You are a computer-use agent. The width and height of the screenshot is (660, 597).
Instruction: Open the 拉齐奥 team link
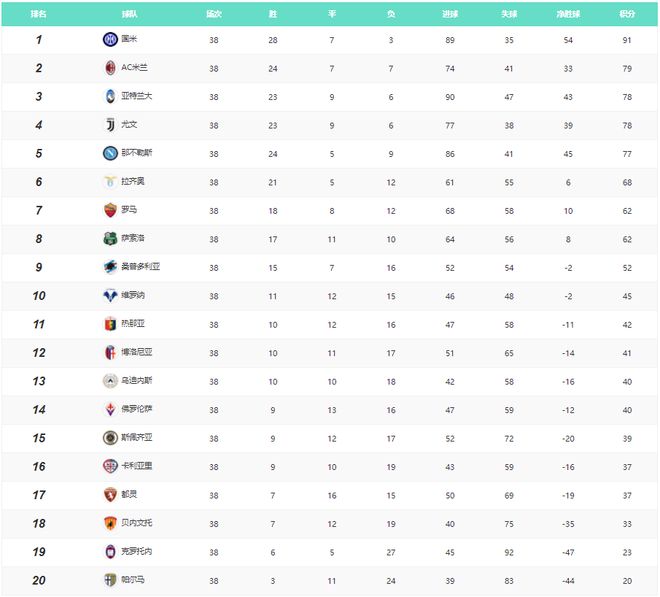pos(133,181)
